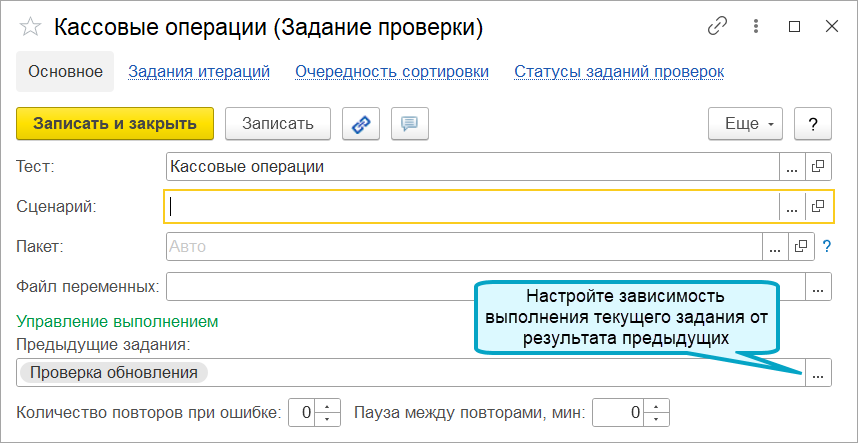Open Пакет value with the open-form icon
Screen dimensions: 858x443
tap(801, 247)
